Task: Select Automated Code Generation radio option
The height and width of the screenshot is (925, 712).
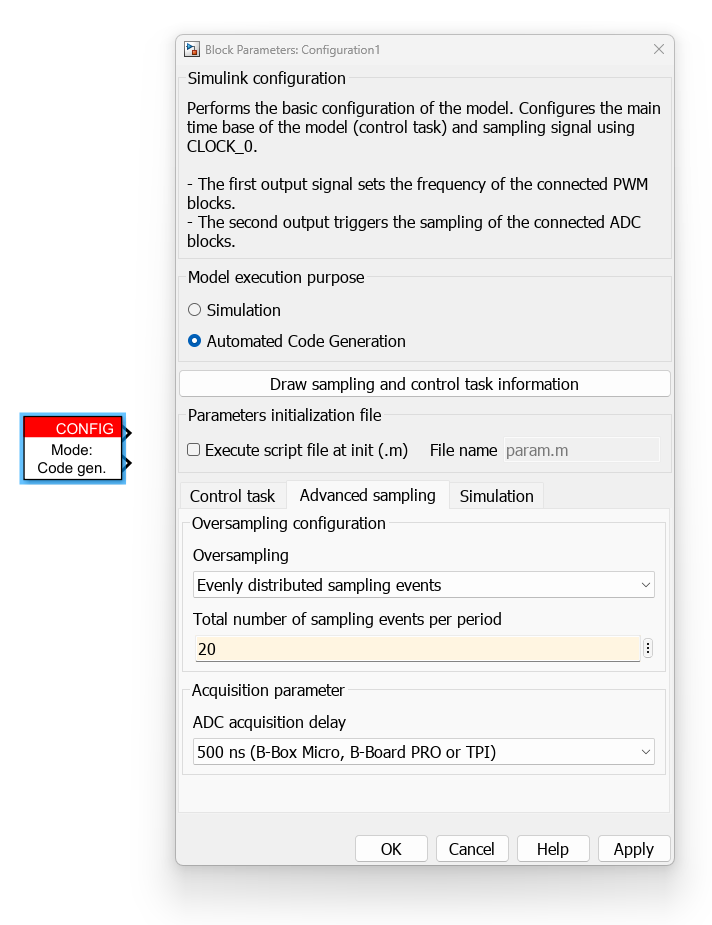Action: [x=194, y=341]
